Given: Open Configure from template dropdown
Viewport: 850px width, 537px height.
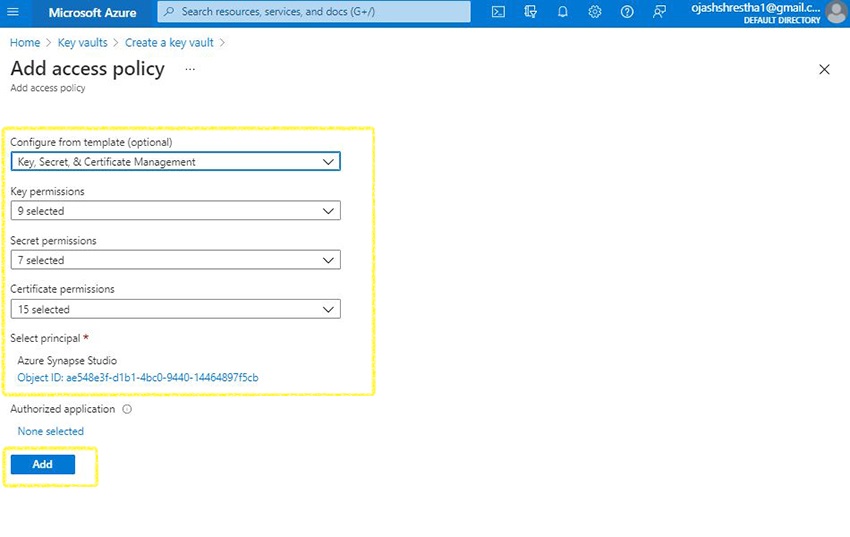Looking at the screenshot, I should pyautogui.click(x=176, y=161).
